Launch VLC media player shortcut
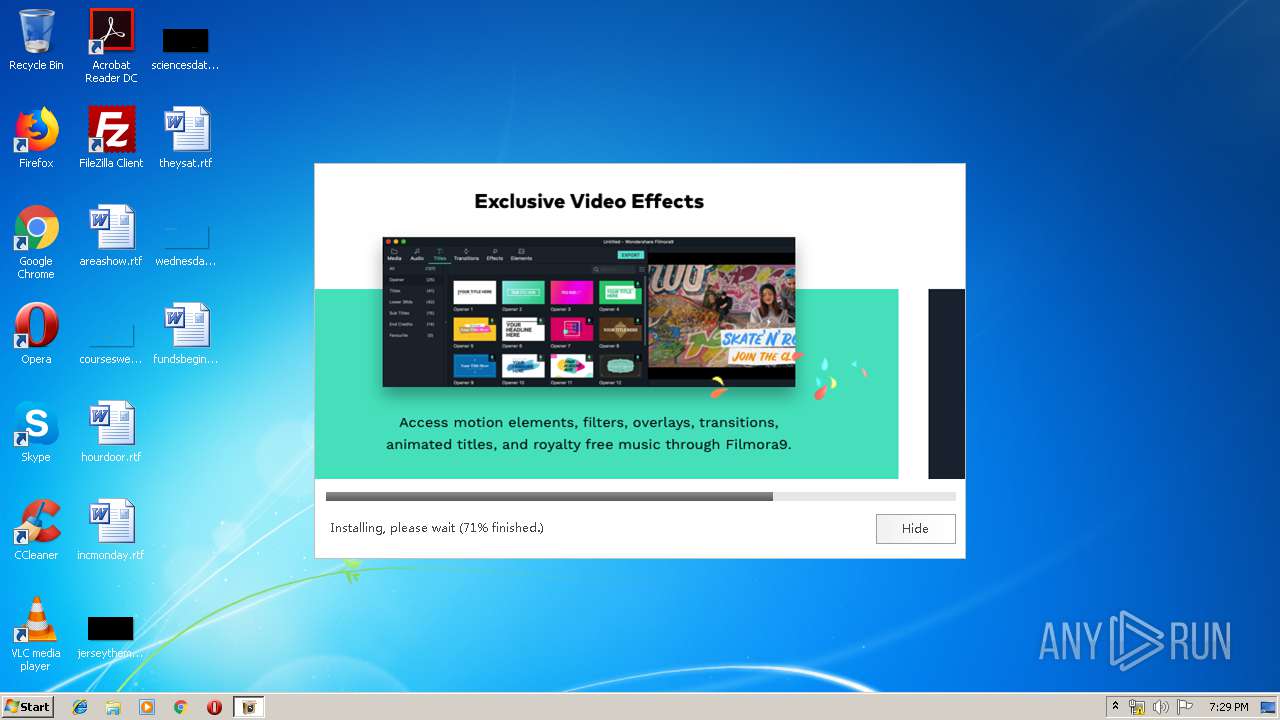 point(36,634)
